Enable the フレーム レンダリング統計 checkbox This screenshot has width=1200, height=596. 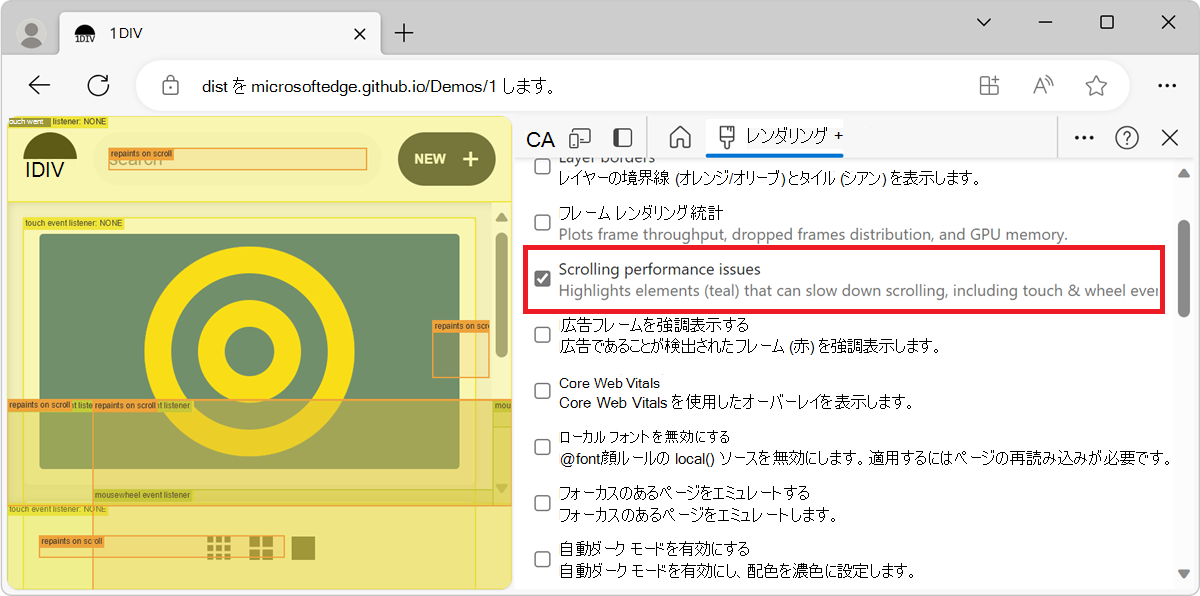tap(542, 224)
